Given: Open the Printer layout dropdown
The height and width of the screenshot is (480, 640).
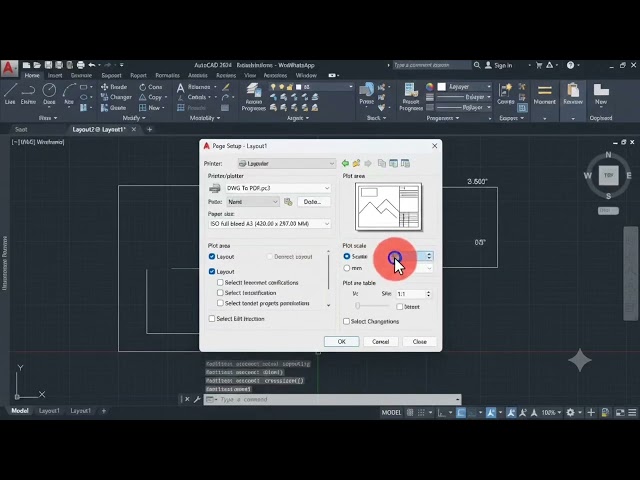Looking at the screenshot, I should (287, 163).
